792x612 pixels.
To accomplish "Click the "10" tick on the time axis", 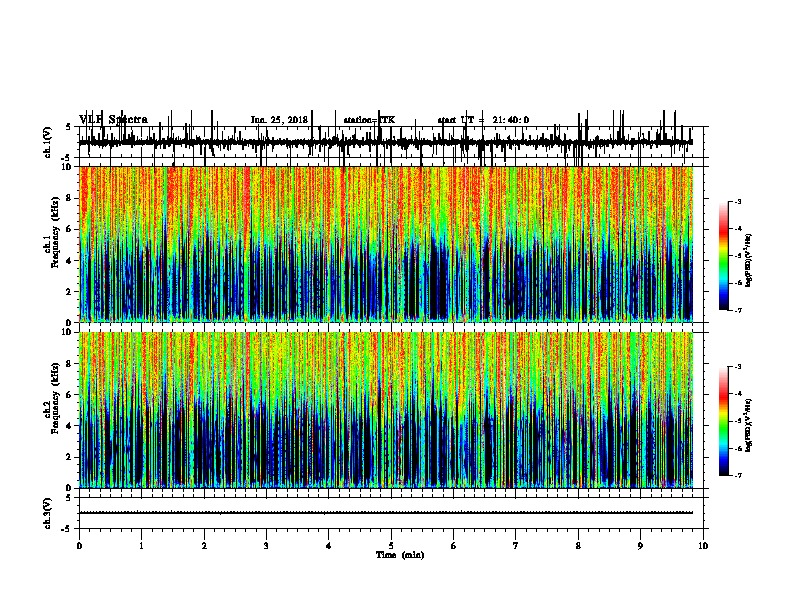I will point(703,546).
